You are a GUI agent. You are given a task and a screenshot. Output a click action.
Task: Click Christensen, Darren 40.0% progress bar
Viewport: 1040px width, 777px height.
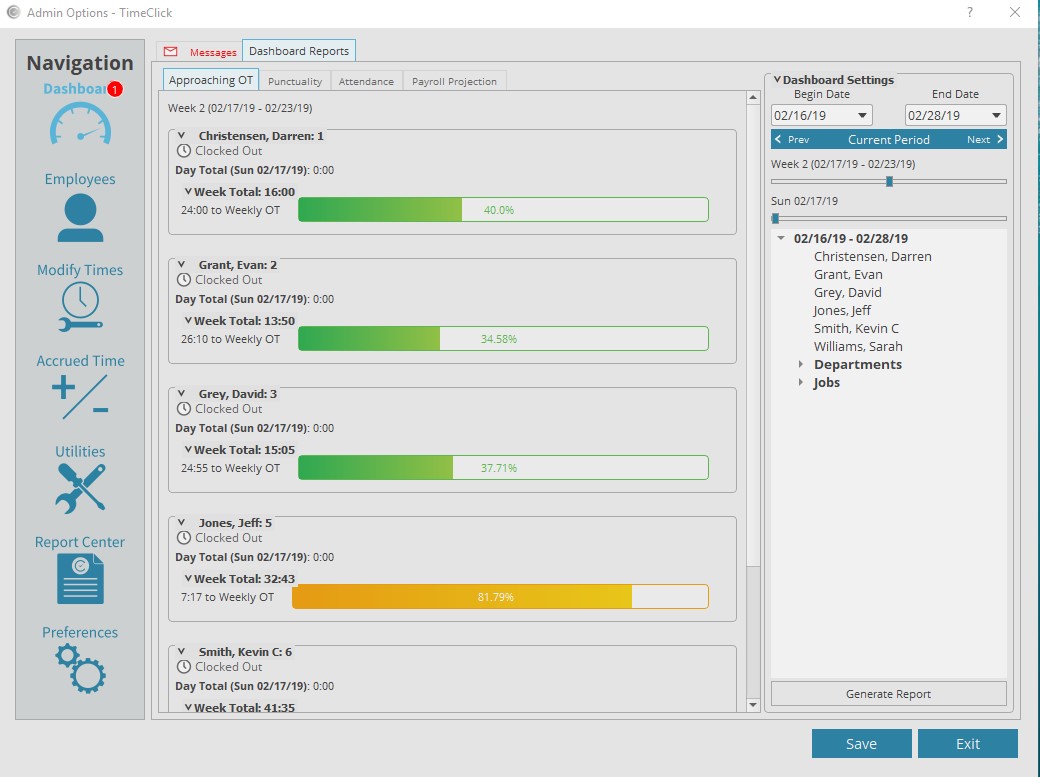tap(503, 210)
